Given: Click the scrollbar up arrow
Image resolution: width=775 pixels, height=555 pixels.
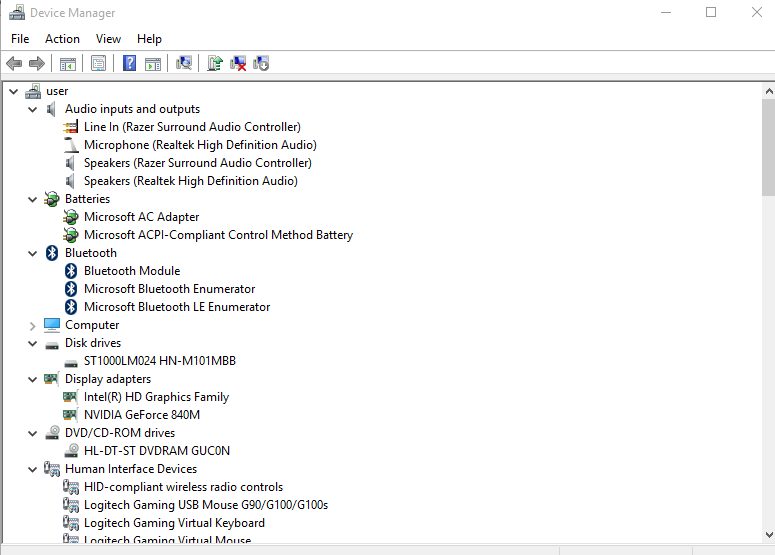Looking at the screenshot, I should click(x=769, y=91).
